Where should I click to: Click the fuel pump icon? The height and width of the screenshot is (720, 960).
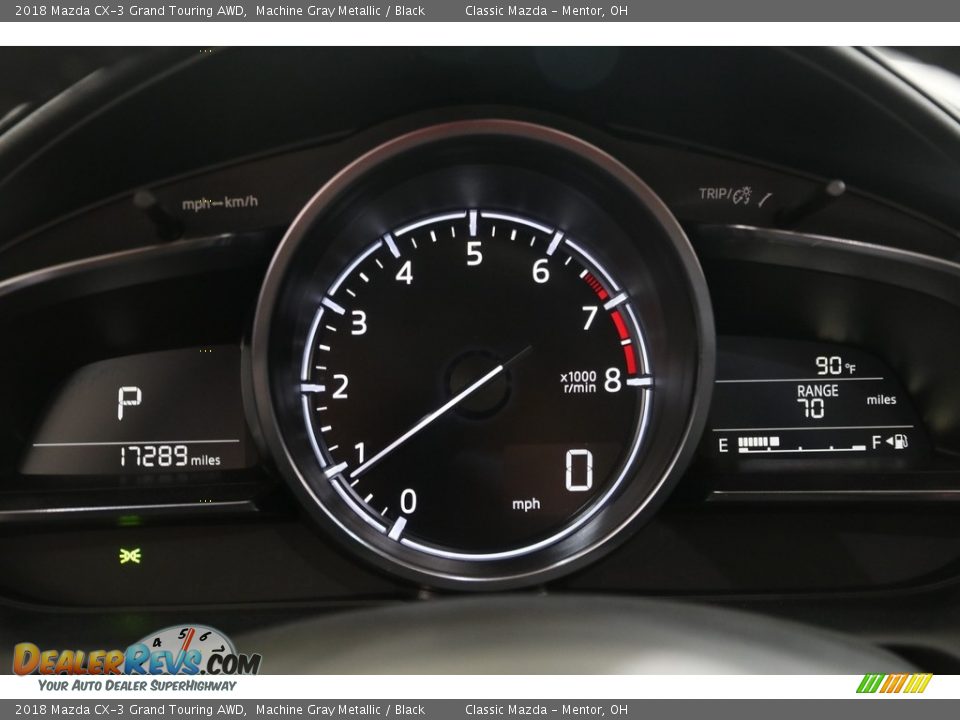(x=900, y=441)
